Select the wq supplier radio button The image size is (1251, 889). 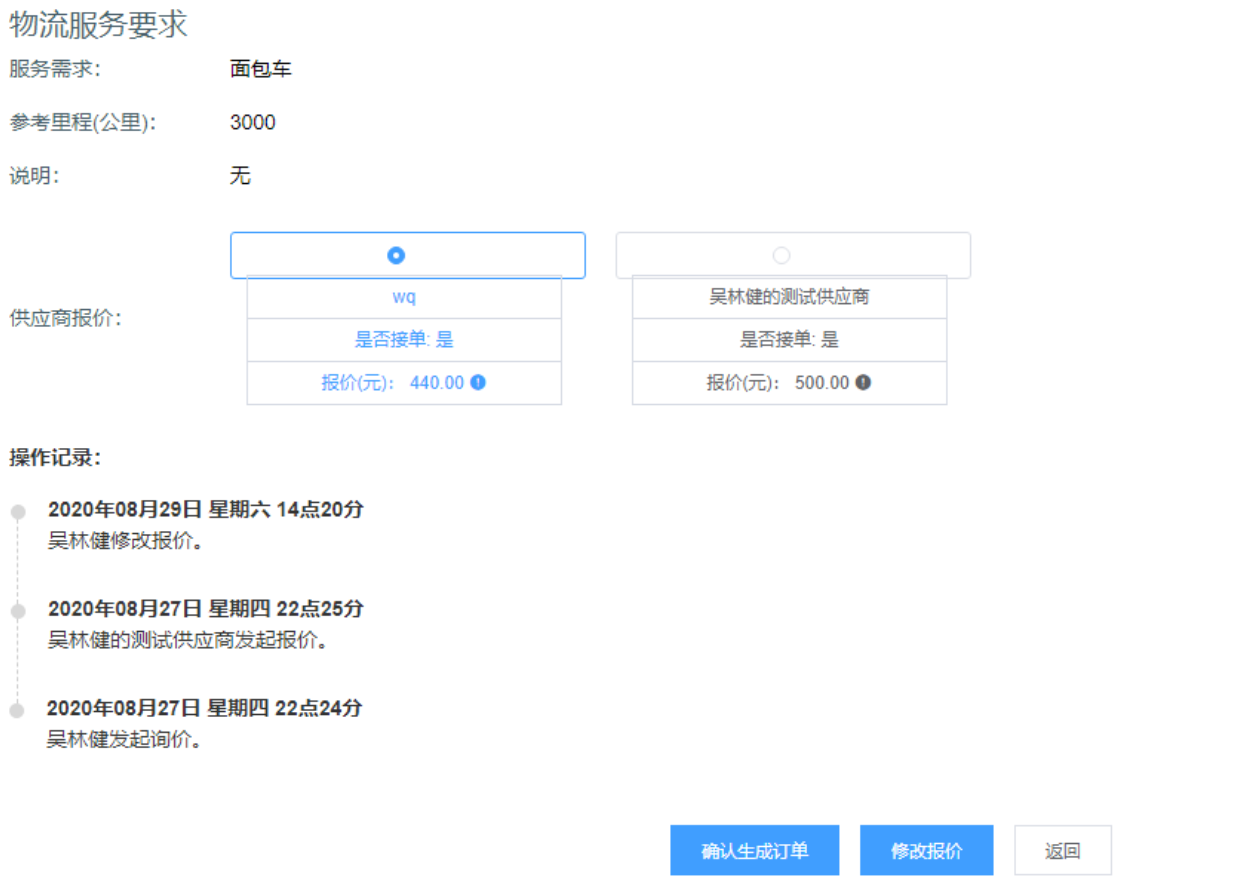coord(395,256)
